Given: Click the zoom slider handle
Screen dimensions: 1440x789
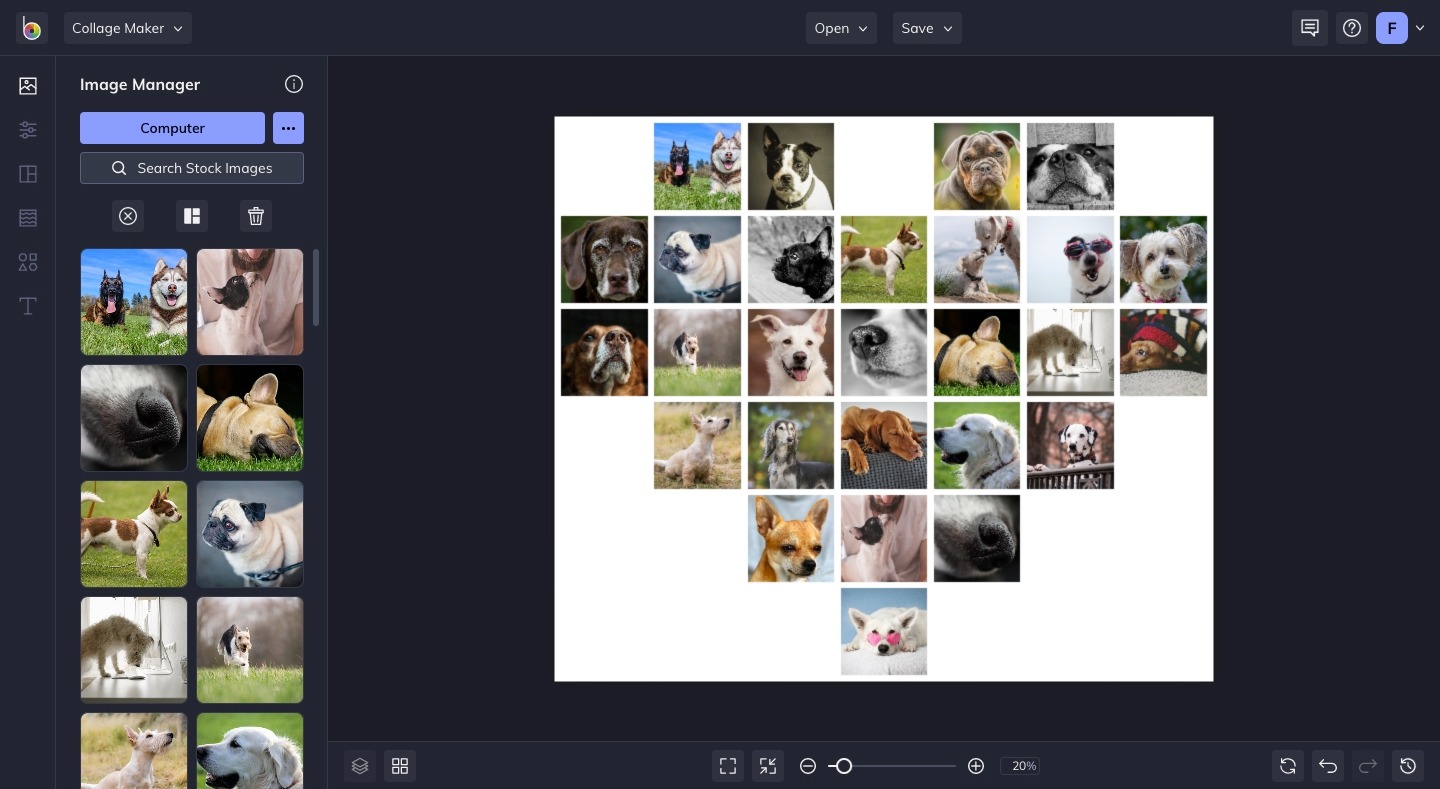Looking at the screenshot, I should click(843, 766).
